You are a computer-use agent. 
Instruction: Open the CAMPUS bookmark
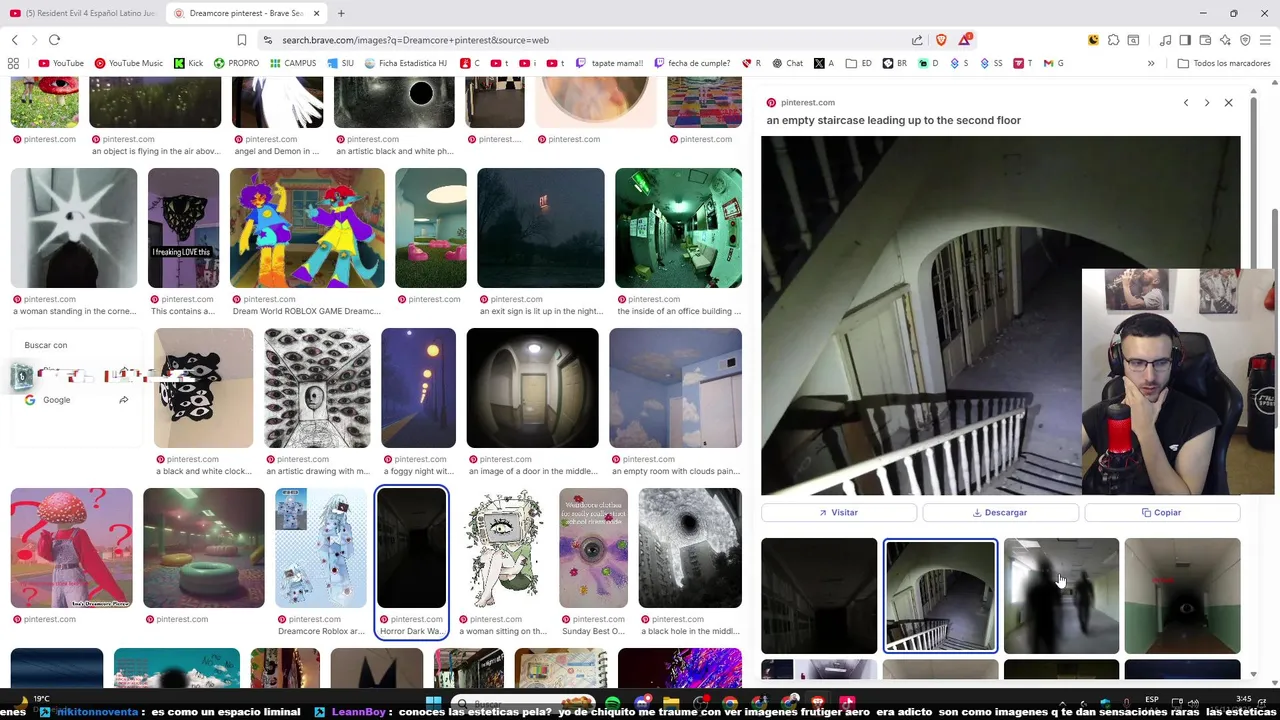click(x=293, y=63)
